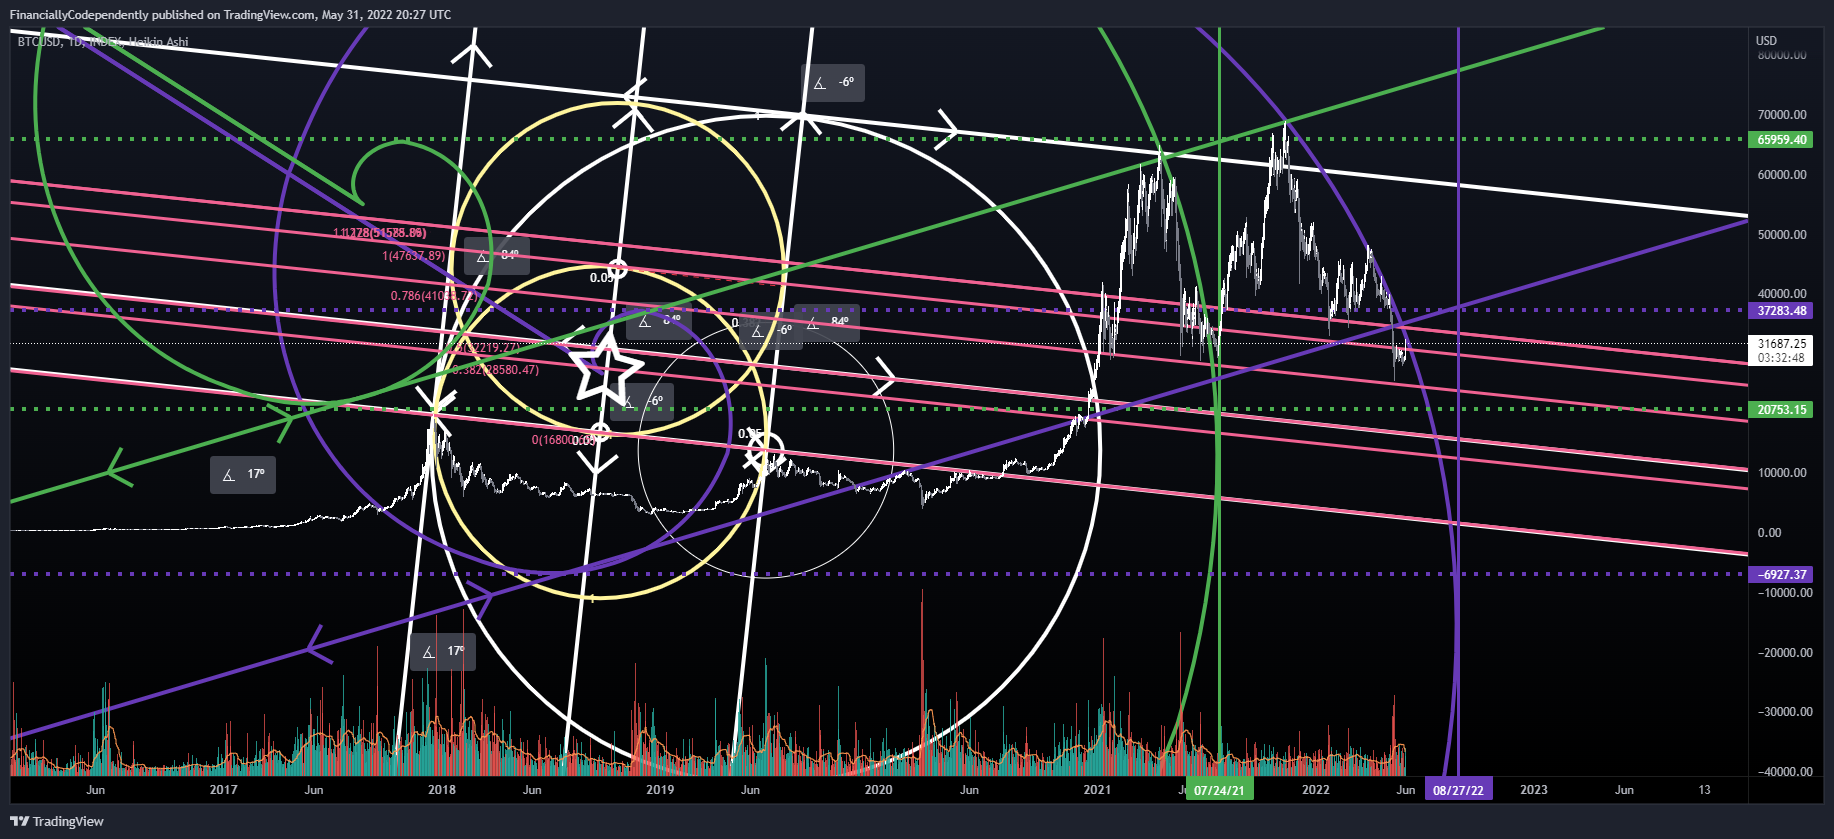Click the 20753.15 green price label

pyautogui.click(x=1782, y=410)
